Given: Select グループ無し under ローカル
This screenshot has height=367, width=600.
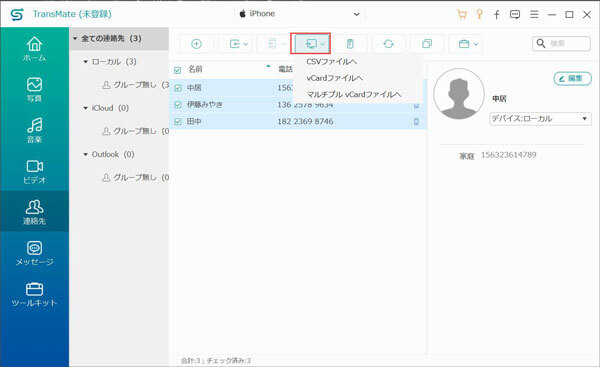Looking at the screenshot, I should point(135,85).
